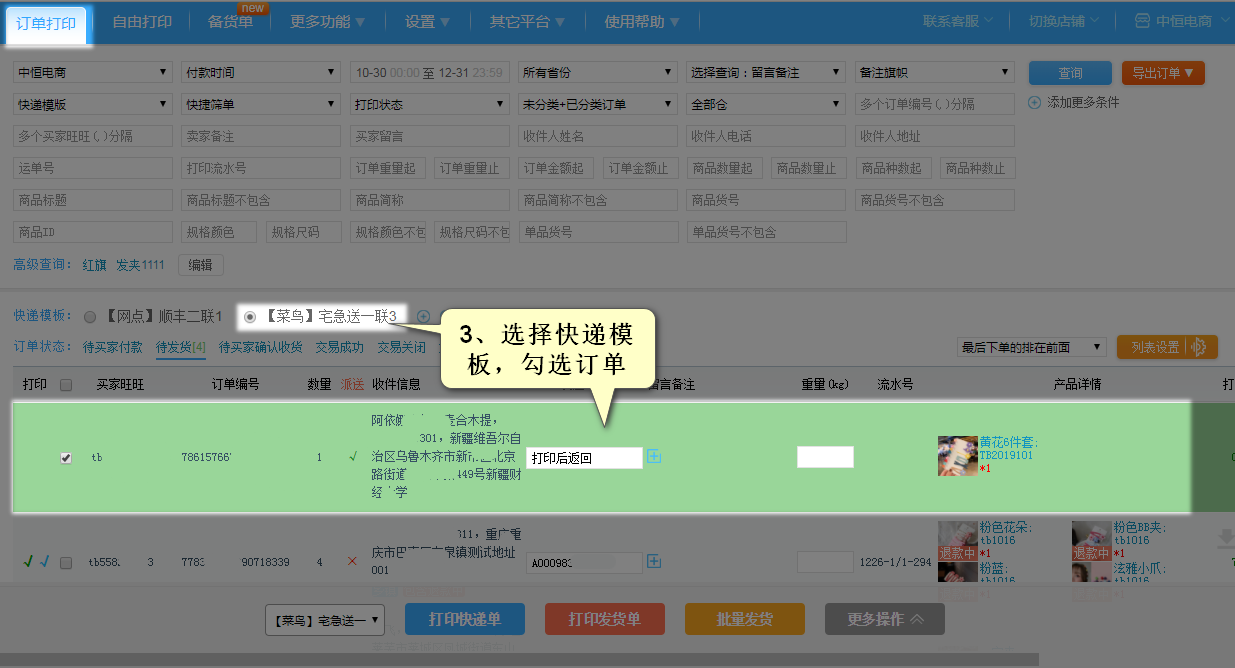Click the 收件人姓名 input field
1235x668 pixels.
598,137
